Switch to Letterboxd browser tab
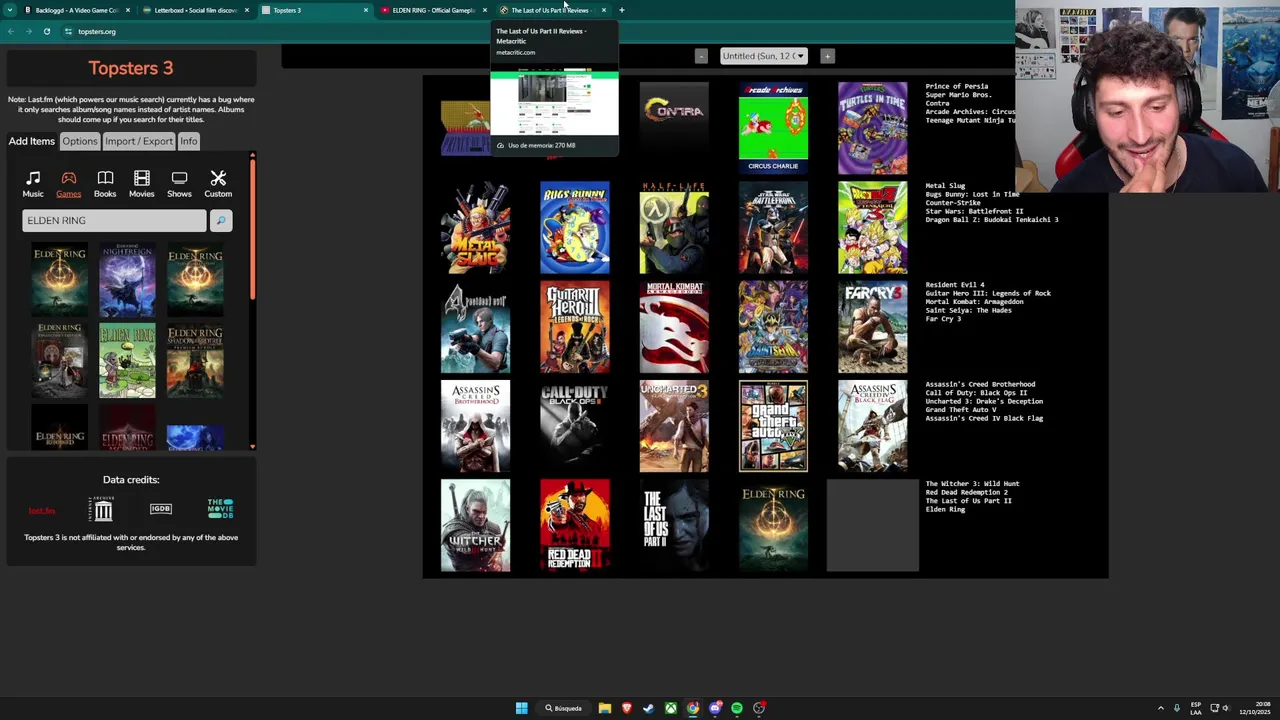 194,10
